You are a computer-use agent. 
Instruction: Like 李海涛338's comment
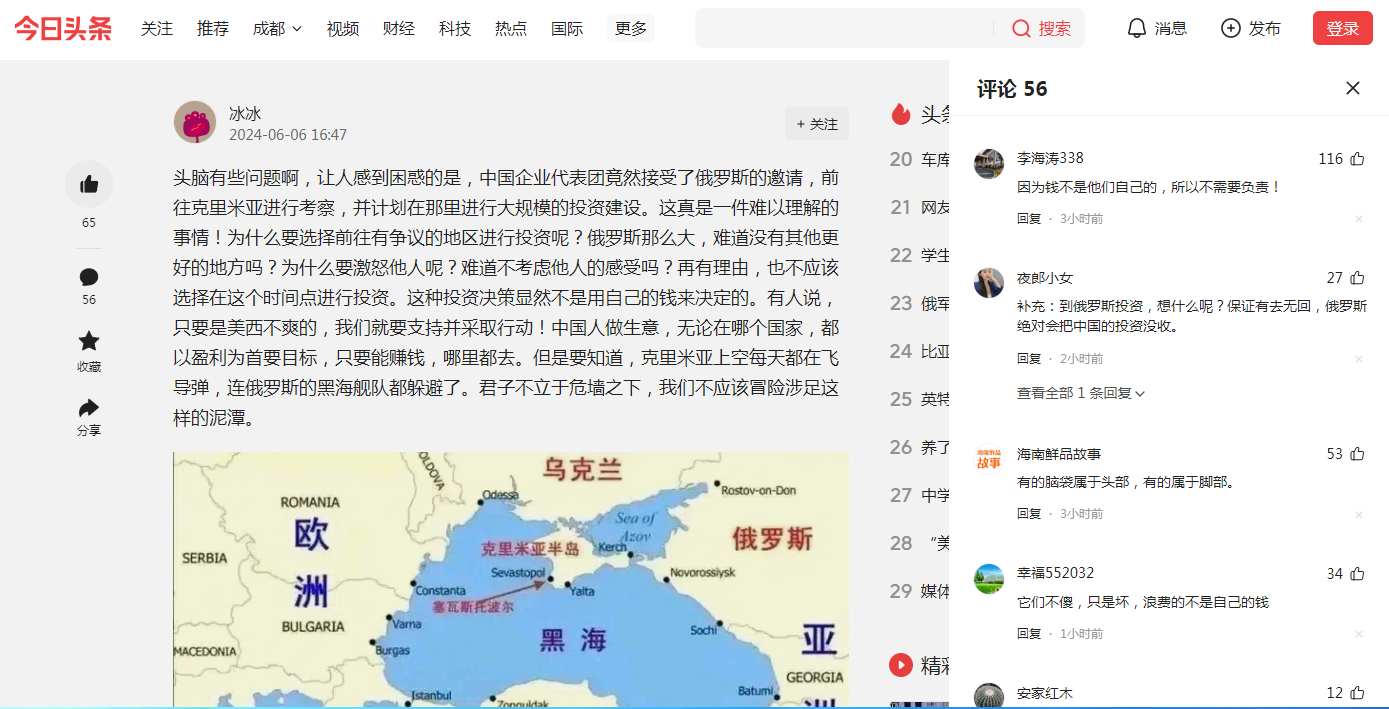point(1357,159)
